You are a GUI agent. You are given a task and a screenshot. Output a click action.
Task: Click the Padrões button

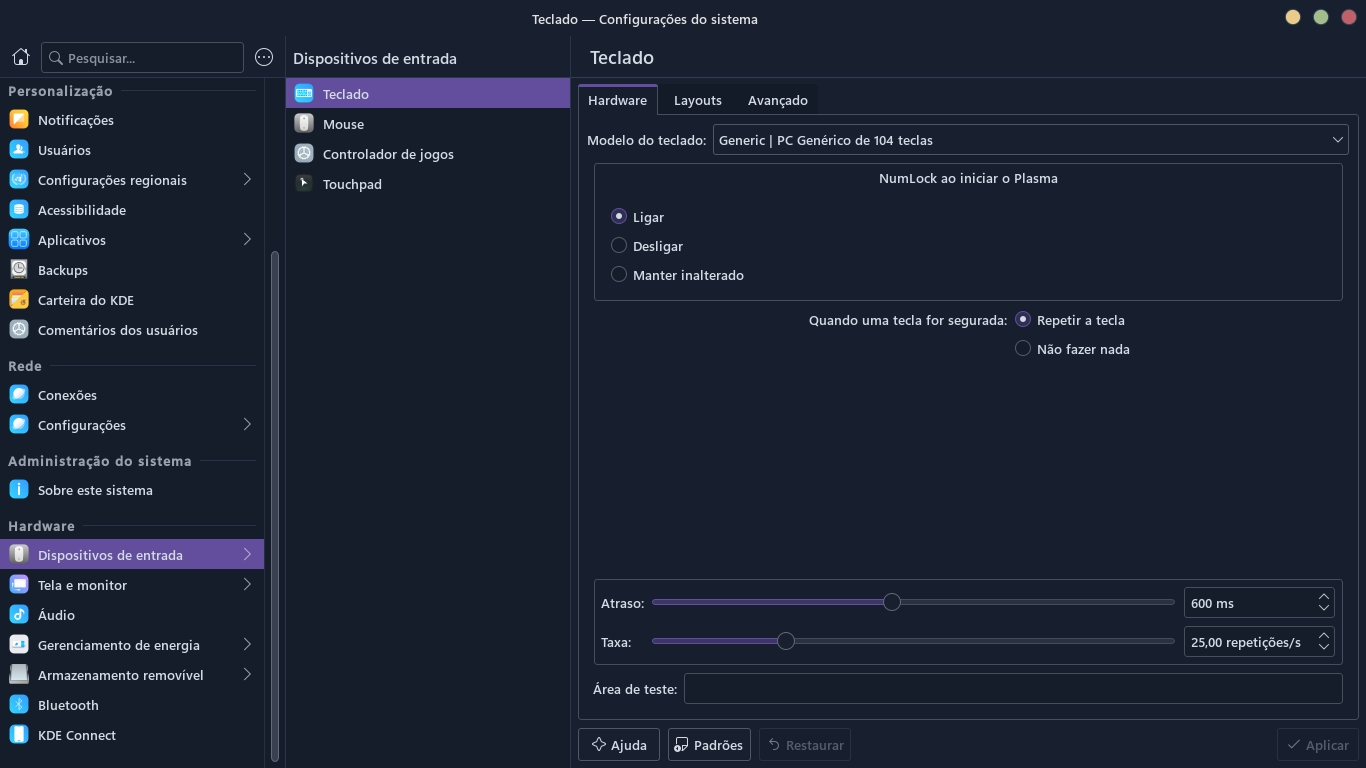coord(709,745)
